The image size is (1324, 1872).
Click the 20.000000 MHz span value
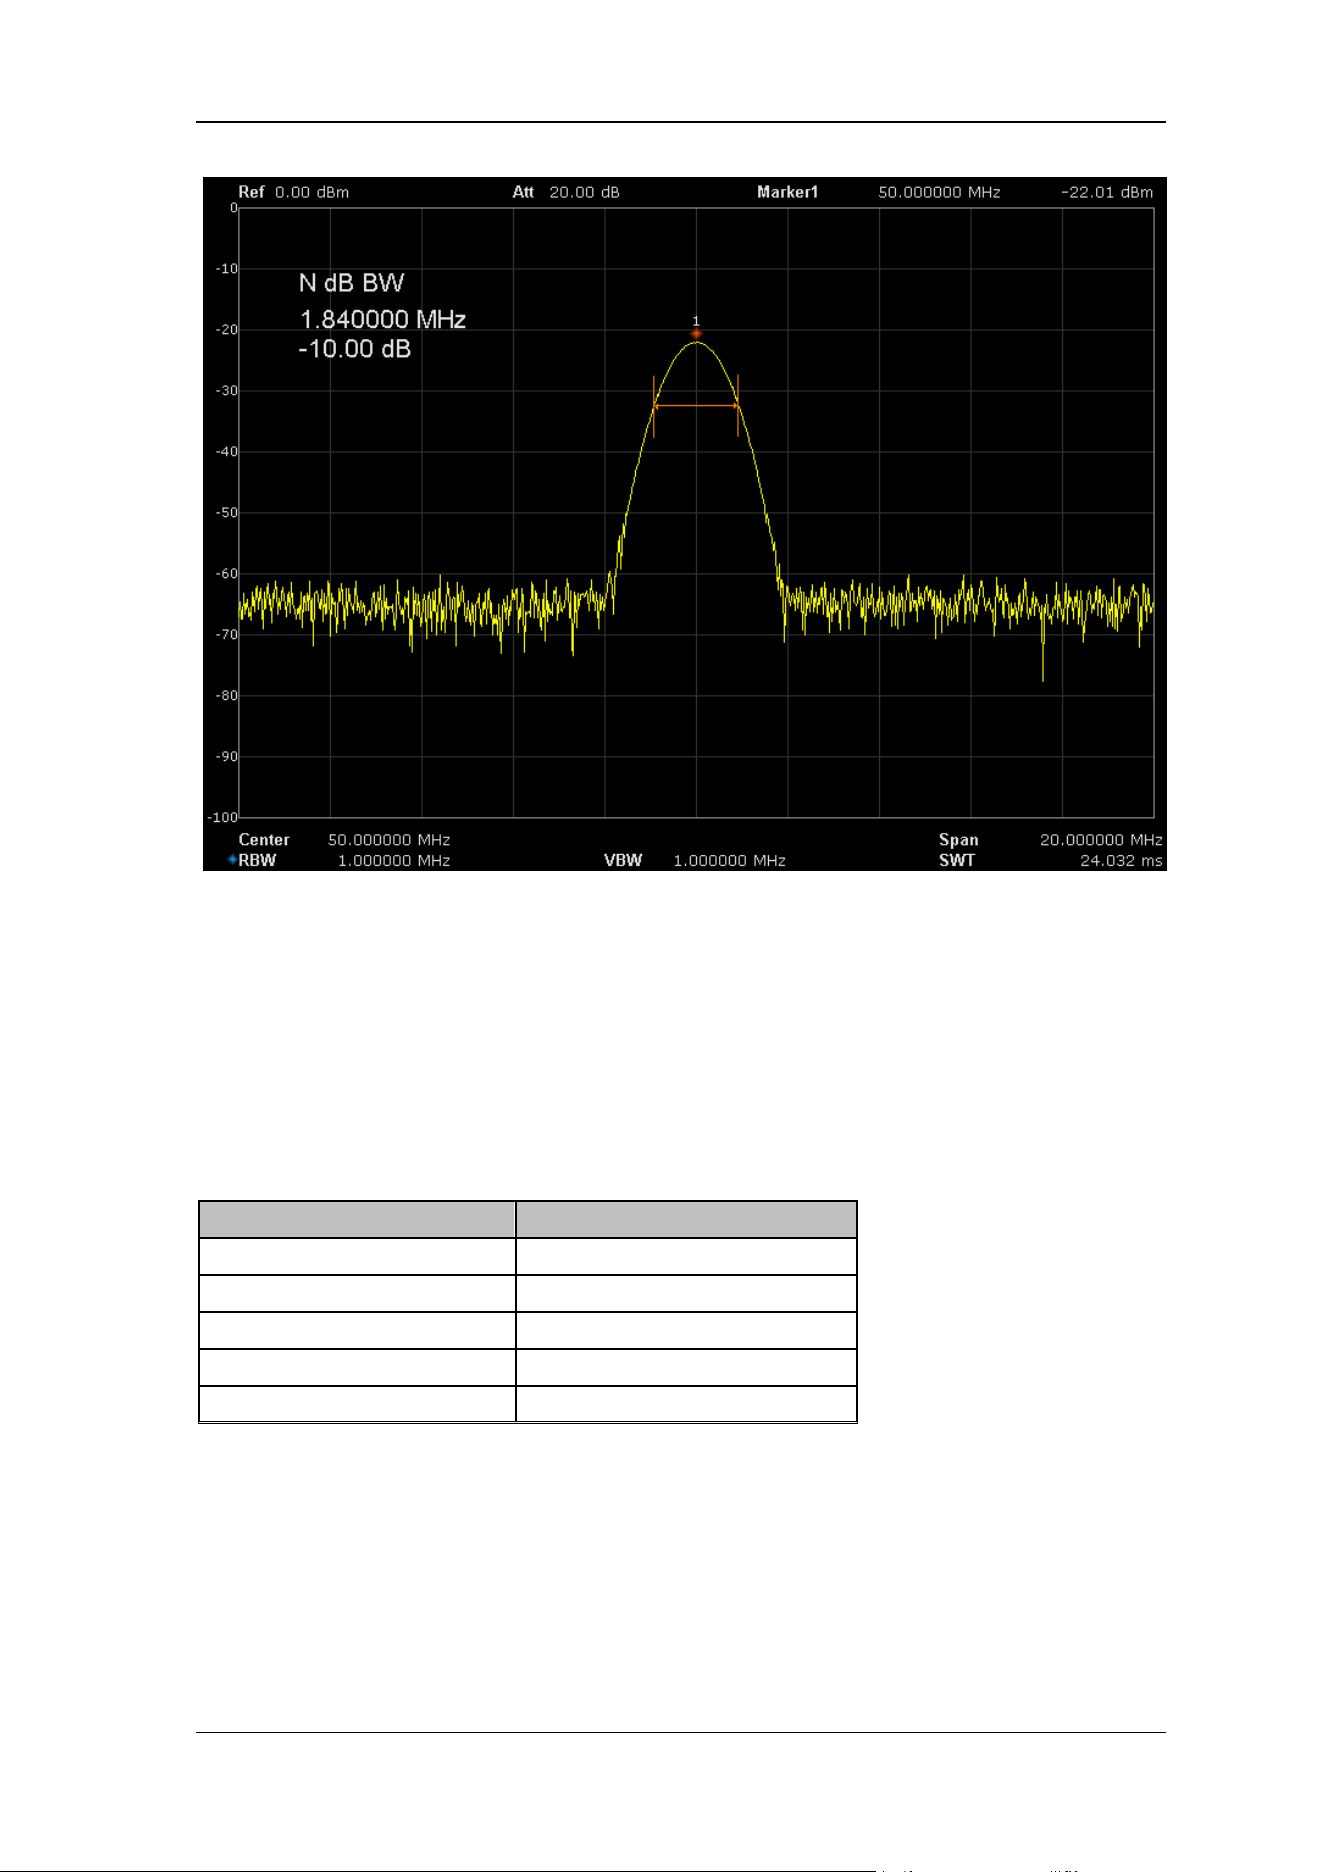click(x=1101, y=840)
